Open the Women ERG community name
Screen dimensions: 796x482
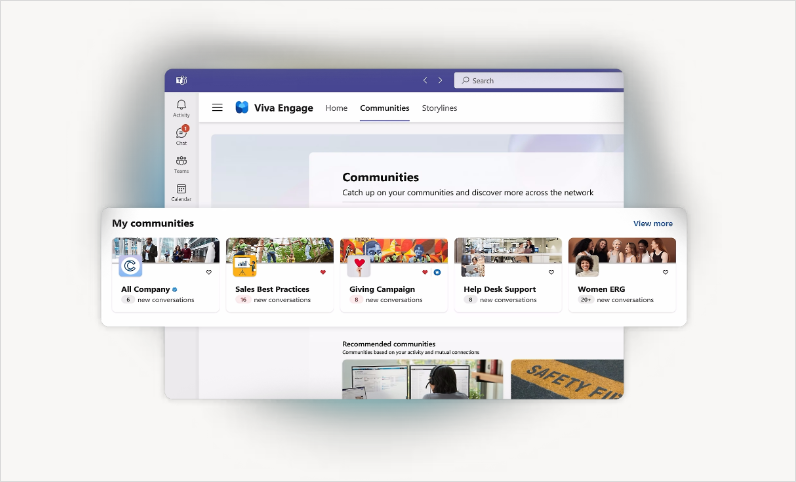click(x=601, y=289)
